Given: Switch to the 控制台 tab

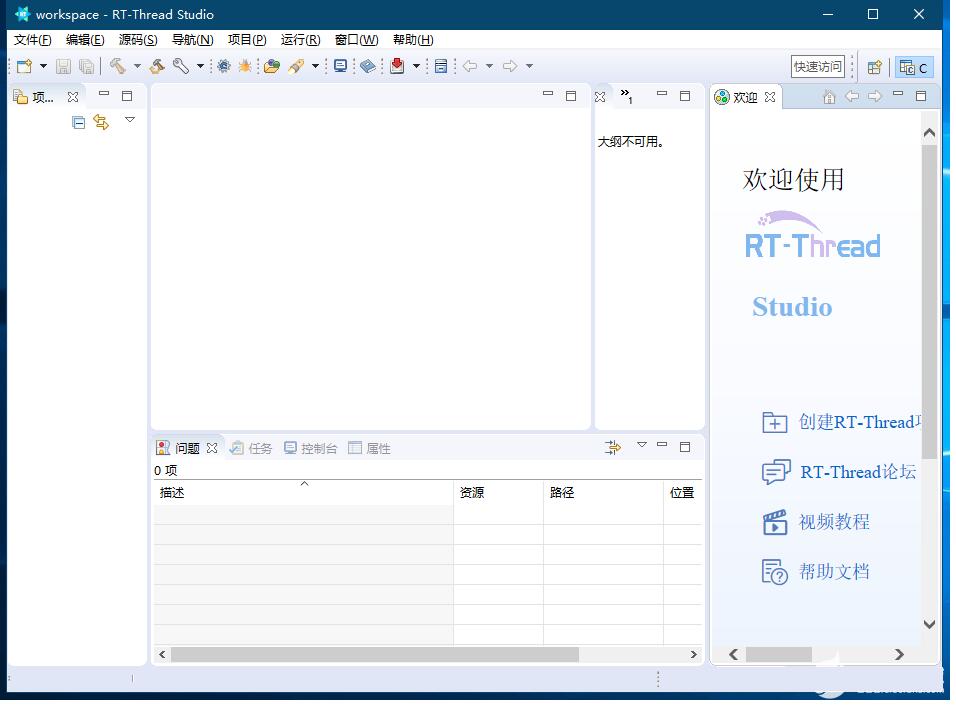Looking at the screenshot, I should point(310,449).
